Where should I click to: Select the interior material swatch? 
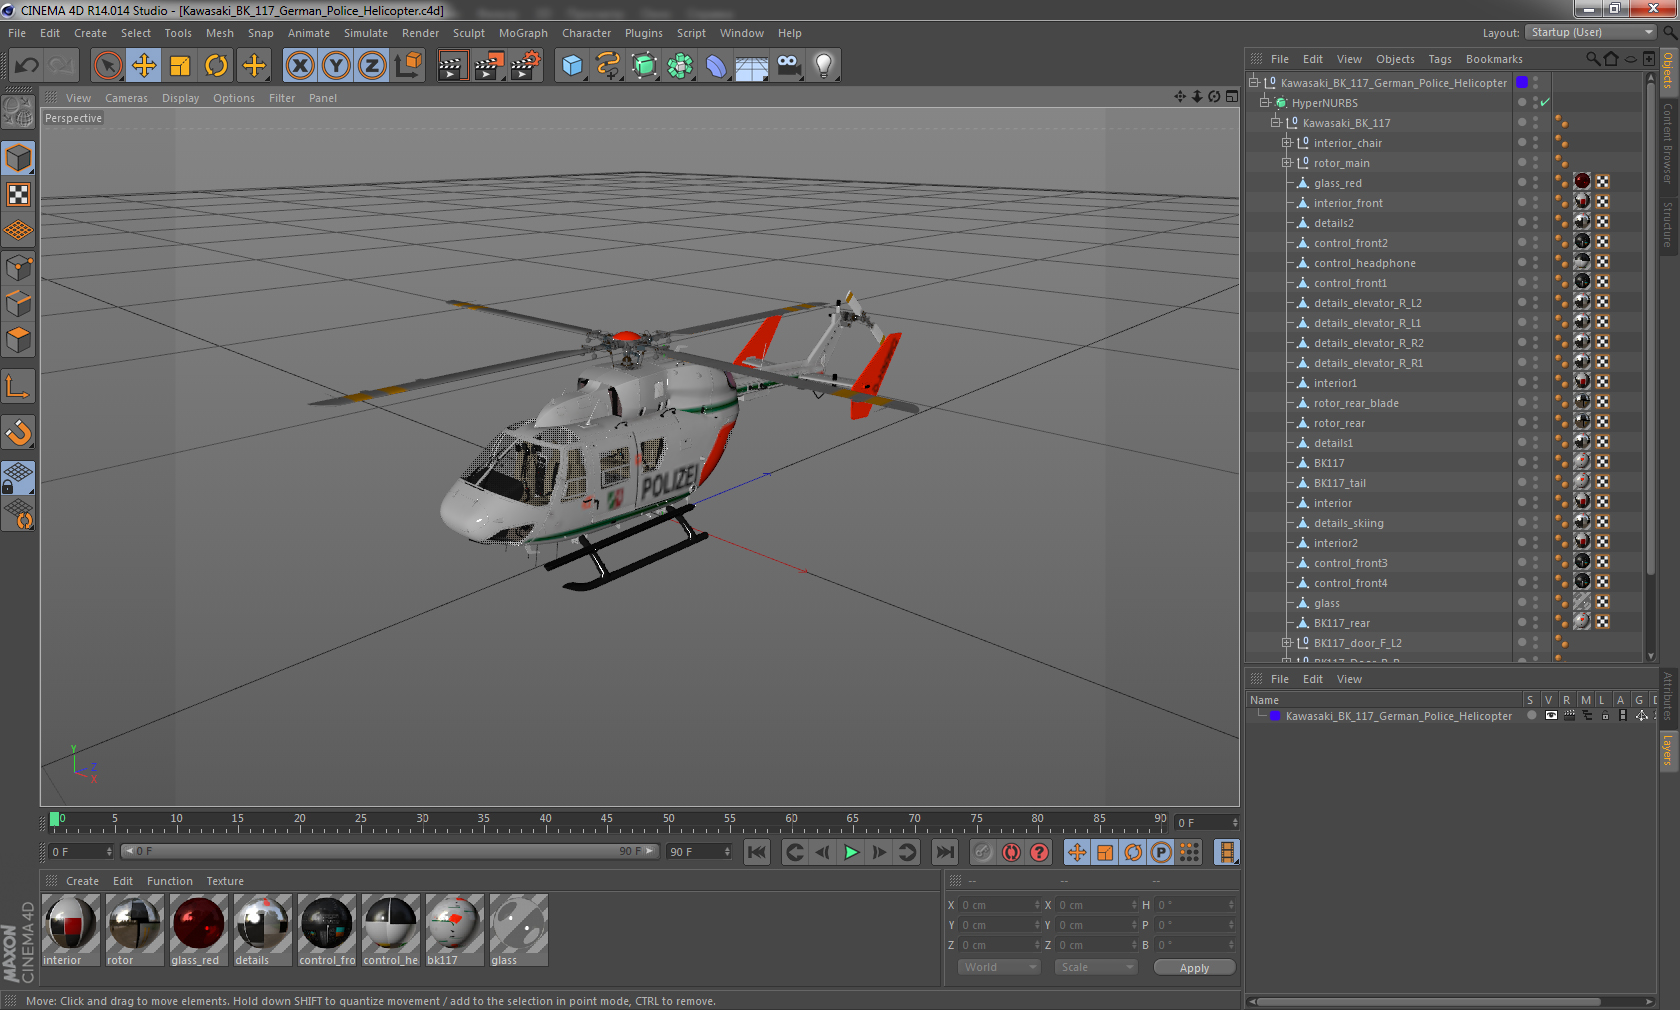pyautogui.click(x=70, y=930)
